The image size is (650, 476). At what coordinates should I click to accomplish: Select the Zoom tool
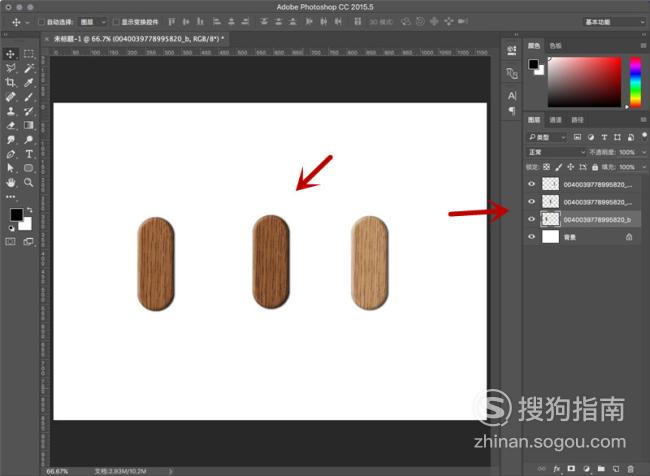pyautogui.click(x=29, y=182)
